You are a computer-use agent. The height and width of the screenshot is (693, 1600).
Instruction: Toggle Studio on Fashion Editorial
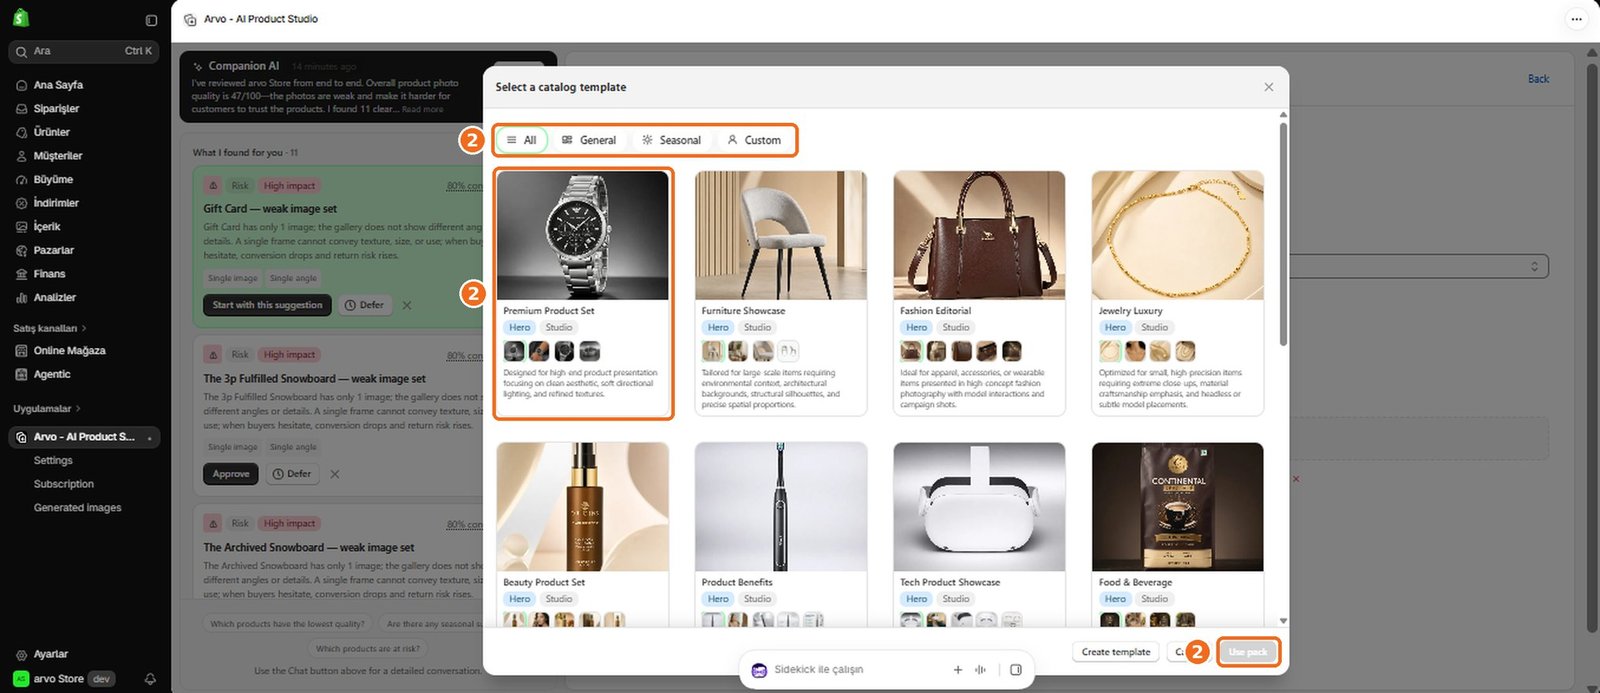click(956, 328)
